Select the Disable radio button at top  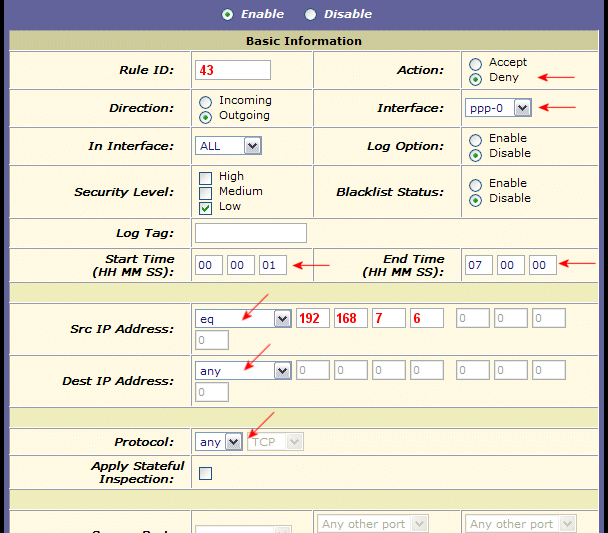310,14
